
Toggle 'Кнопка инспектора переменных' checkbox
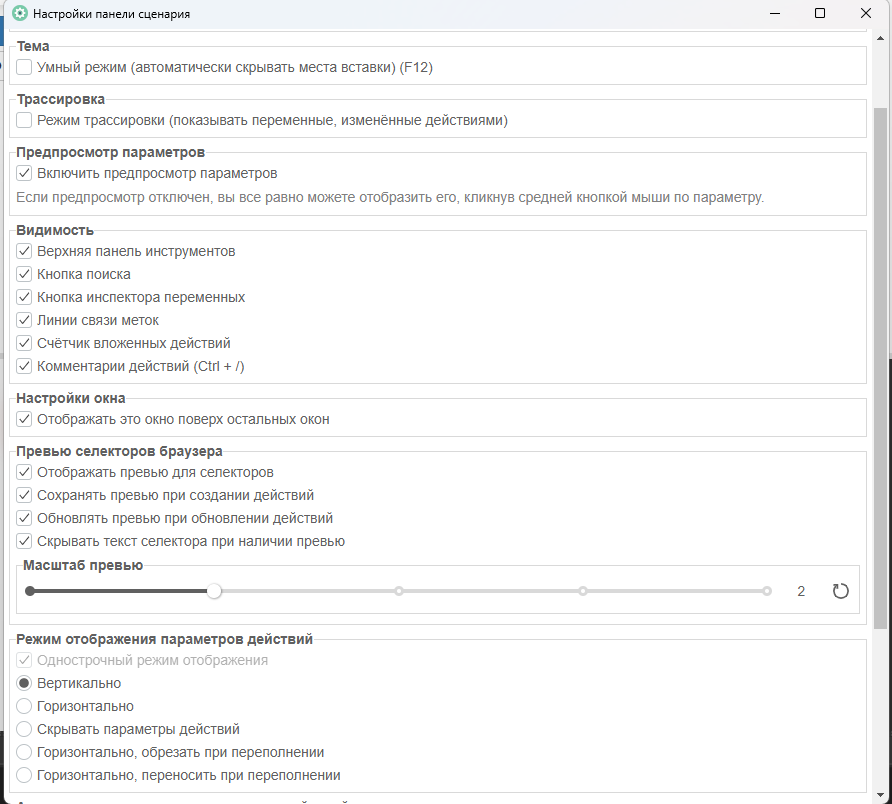25,297
